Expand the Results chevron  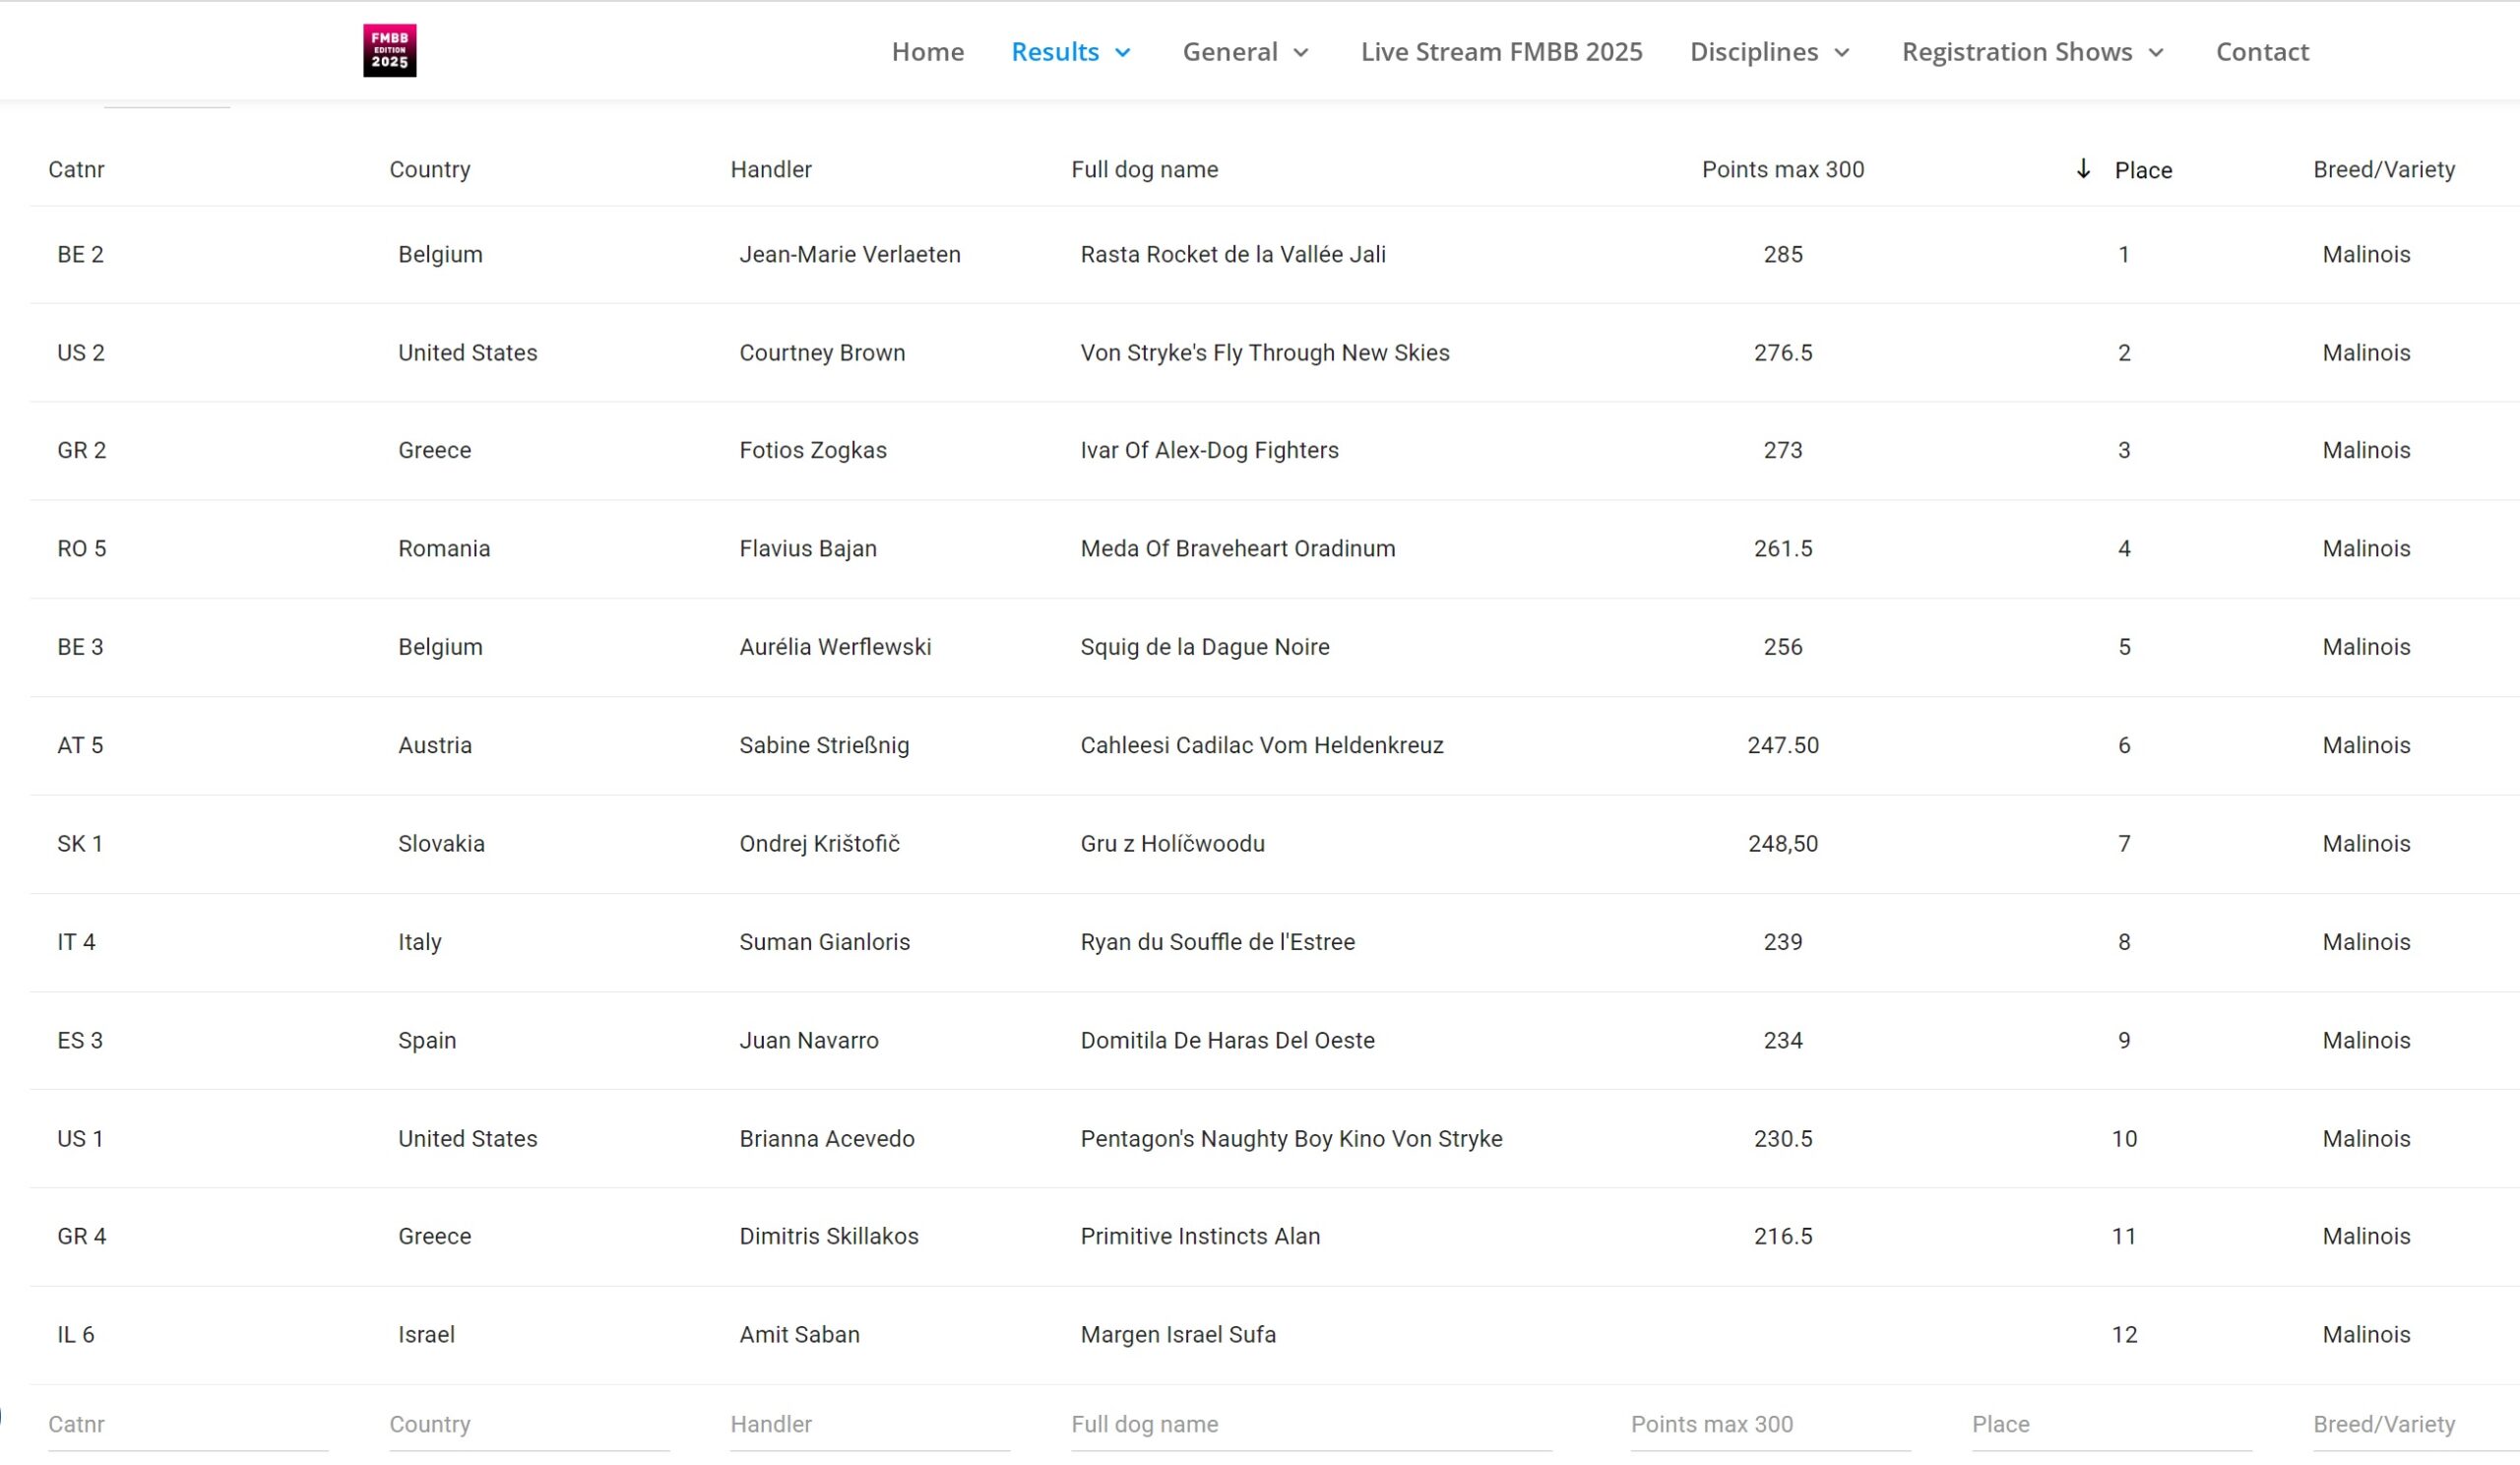pyautogui.click(x=1122, y=52)
